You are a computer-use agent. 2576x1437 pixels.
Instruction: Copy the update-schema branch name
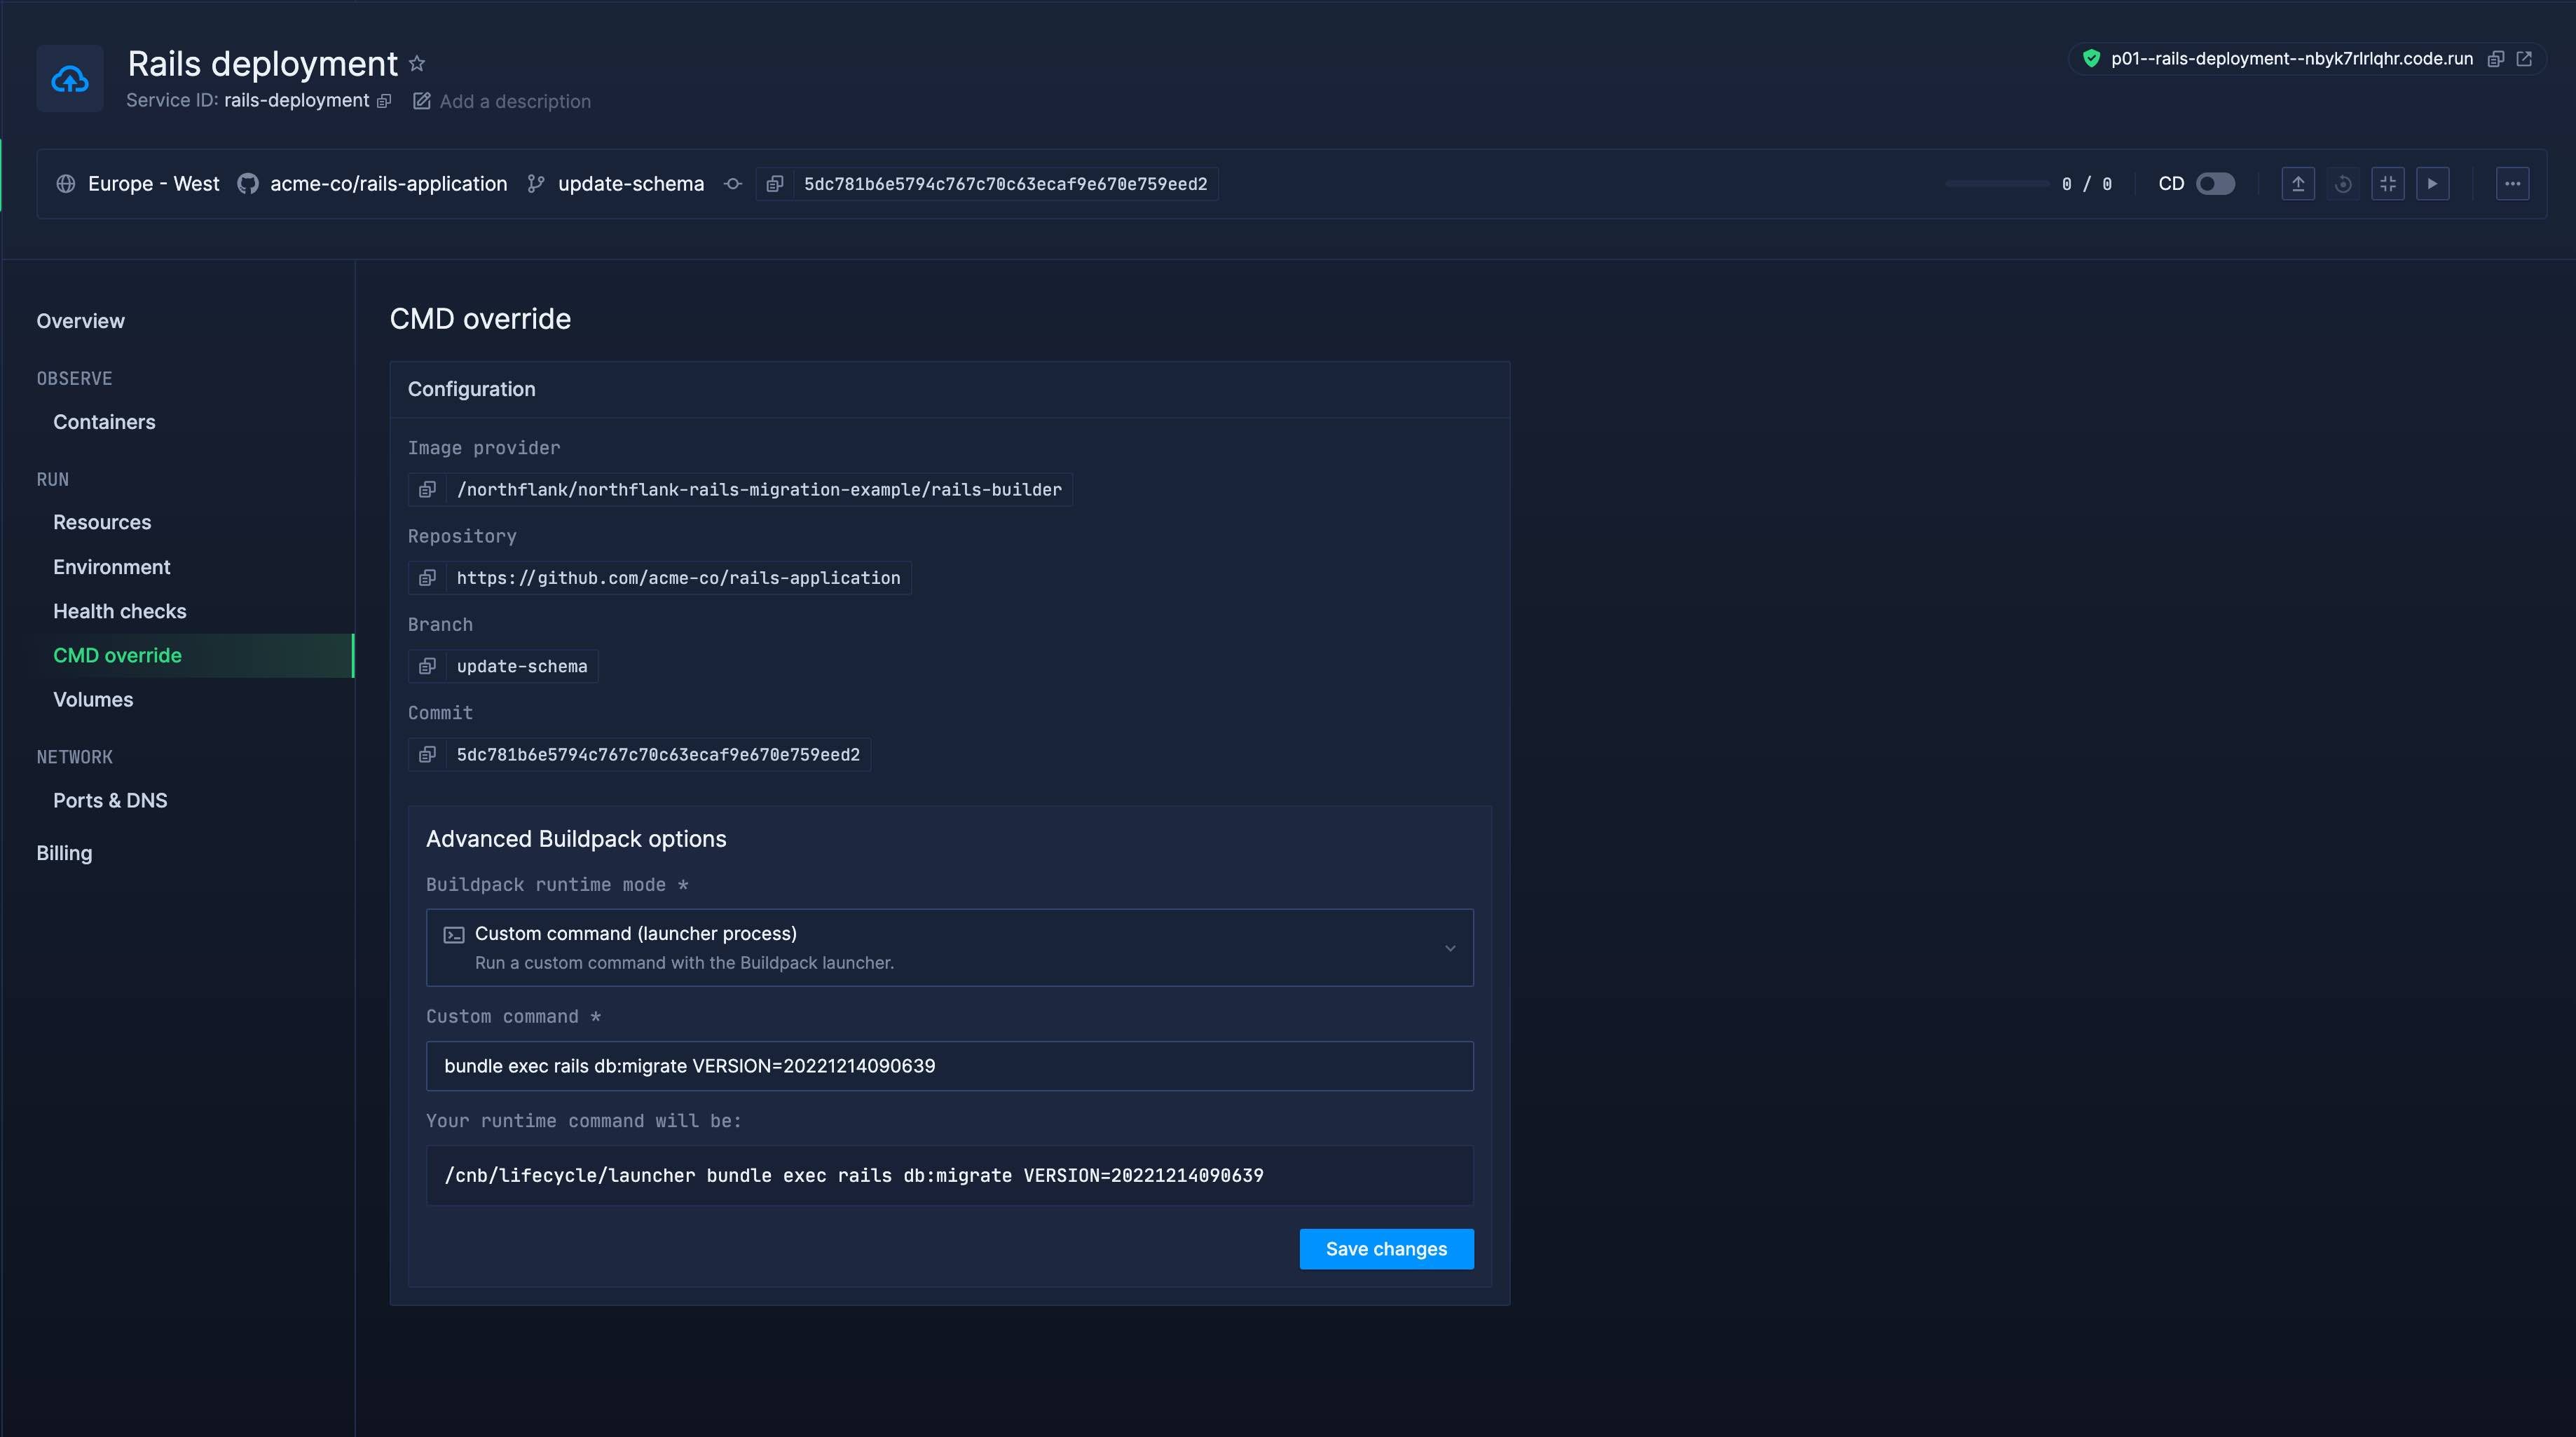click(428, 666)
